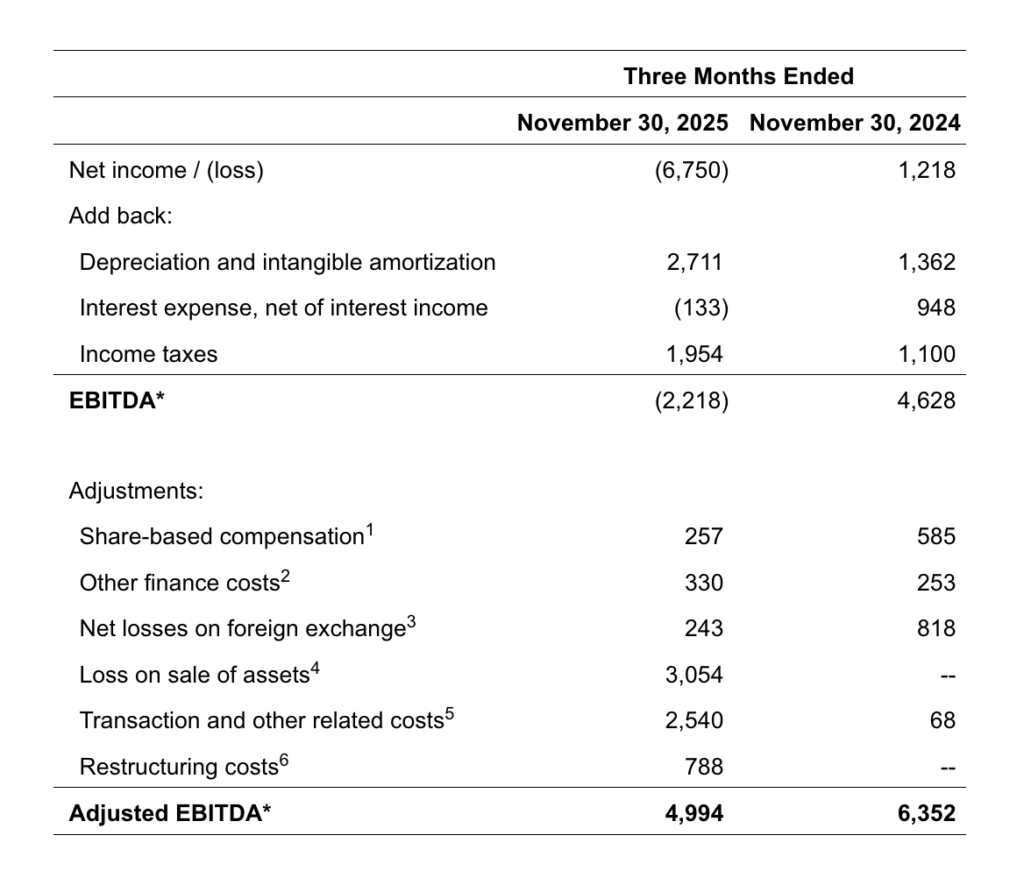Screen dimensions: 1024x878
Task: Select the 6,352 Adjusted EBITDA value
Action: click(x=926, y=813)
